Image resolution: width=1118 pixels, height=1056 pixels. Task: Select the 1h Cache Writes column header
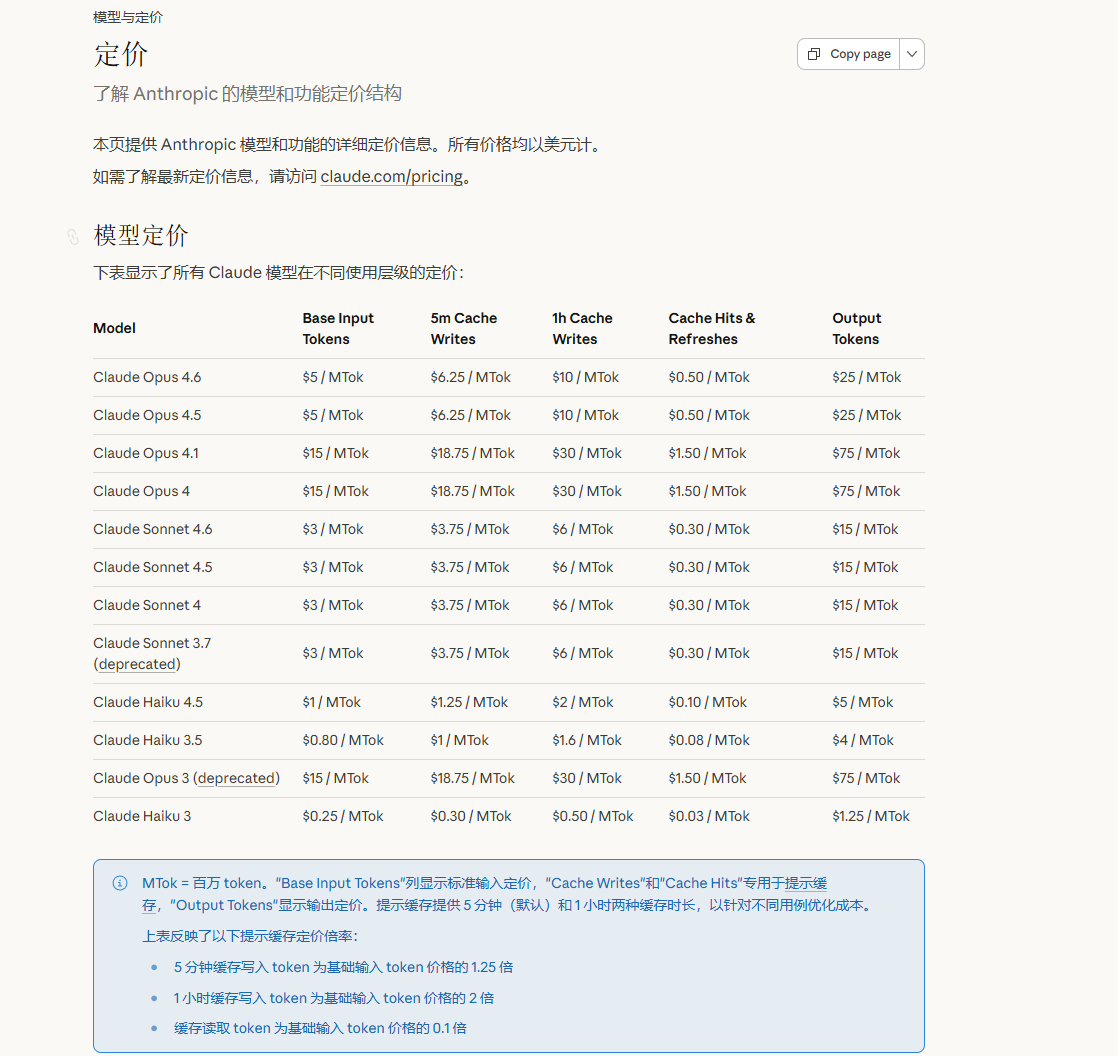[582, 329]
